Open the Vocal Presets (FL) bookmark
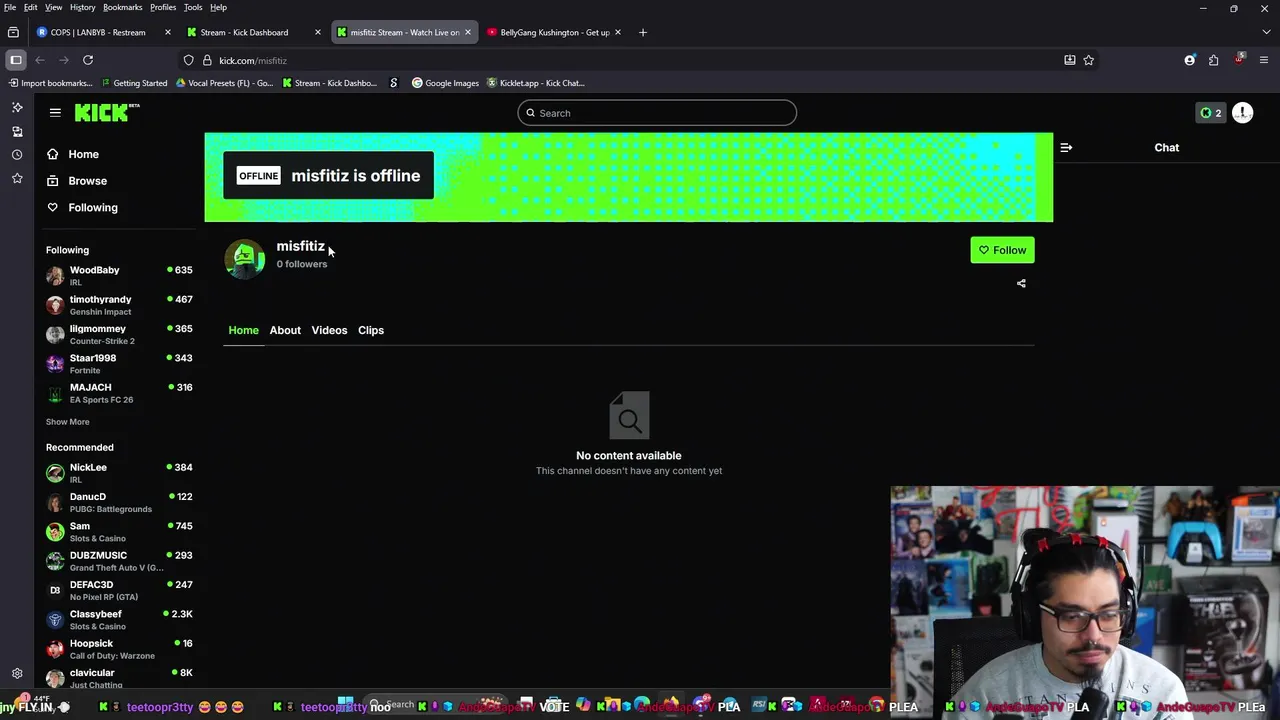Screen dimensions: 1280x720 224,83
